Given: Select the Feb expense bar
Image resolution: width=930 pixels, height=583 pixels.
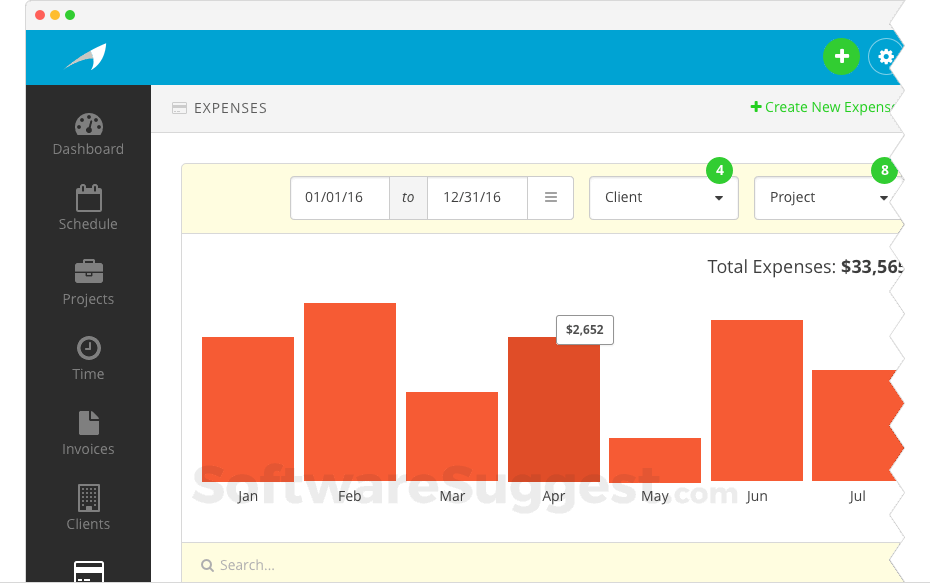Looking at the screenshot, I should pos(350,392).
